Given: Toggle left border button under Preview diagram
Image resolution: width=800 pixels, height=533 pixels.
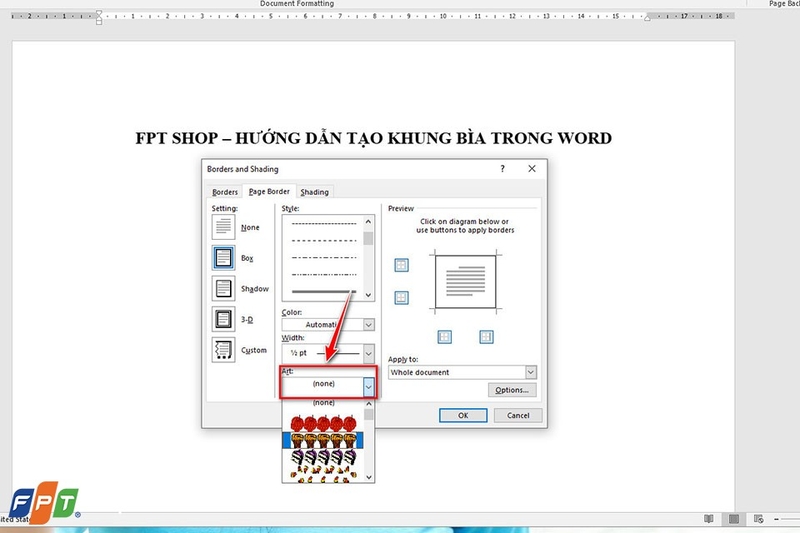Looking at the screenshot, I should click(x=444, y=337).
